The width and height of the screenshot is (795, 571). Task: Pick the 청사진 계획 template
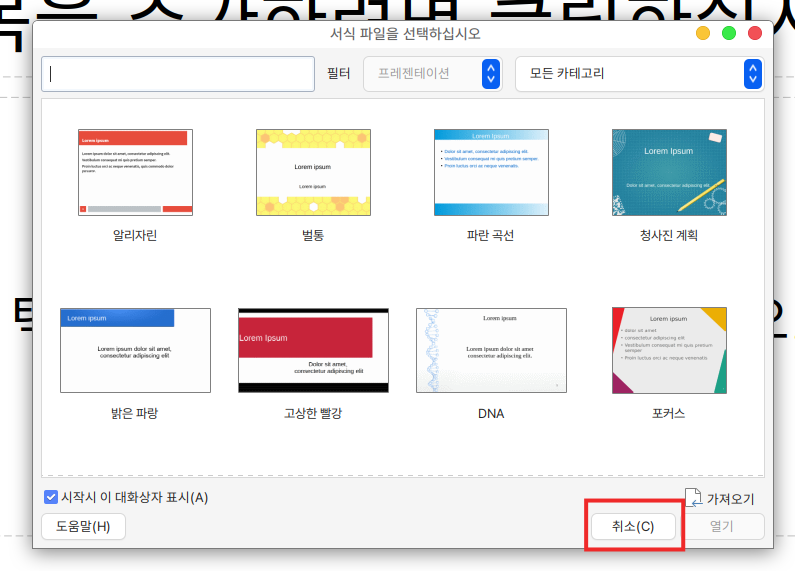point(669,172)
